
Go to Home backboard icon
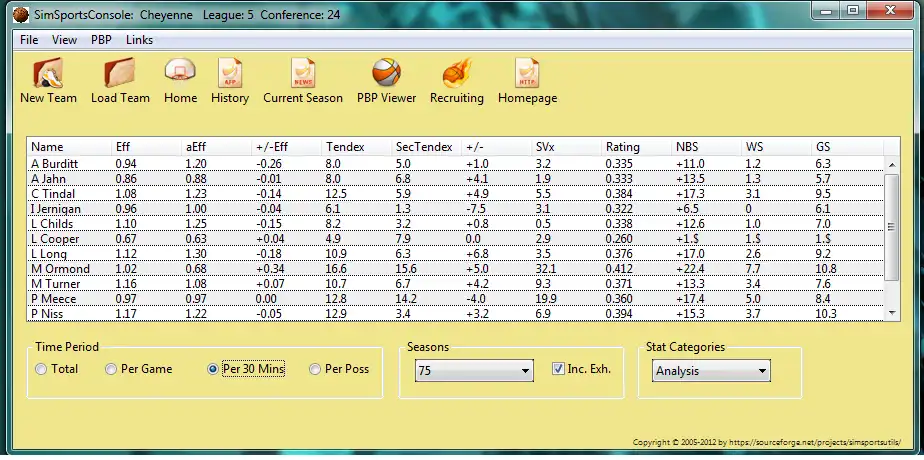pyautogui.click(x=180, y=72)
